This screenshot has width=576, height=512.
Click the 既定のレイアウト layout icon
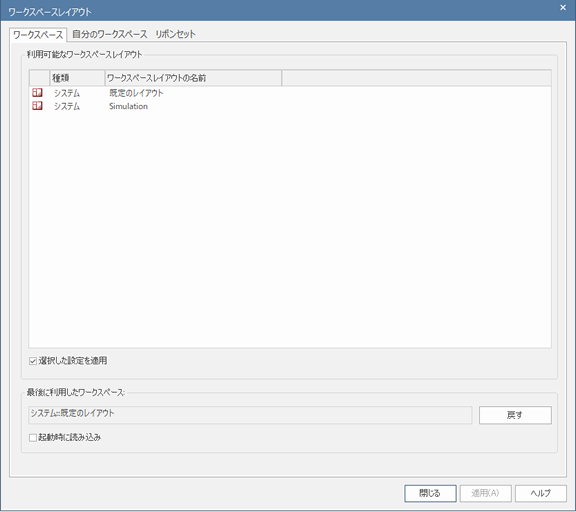37,93
